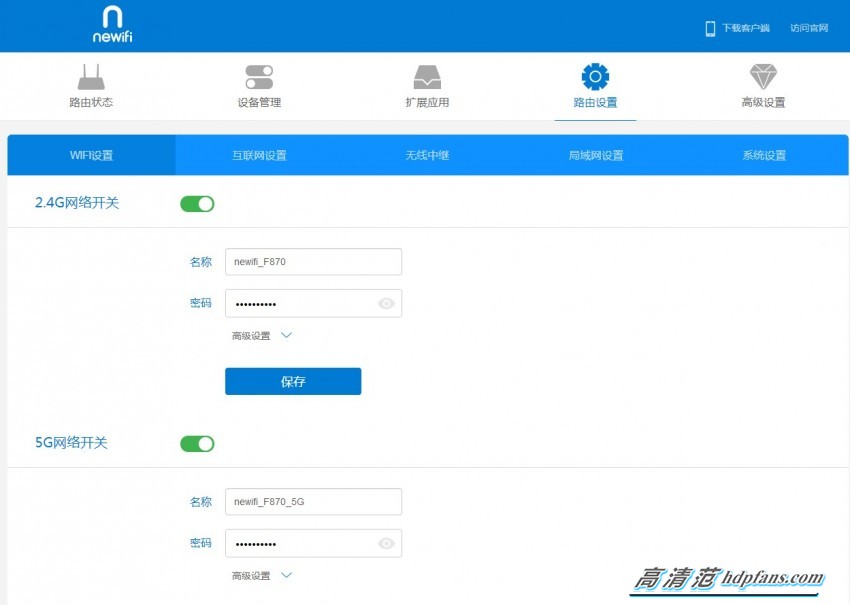Switch to the 系统设置 tab

point(764,155)
